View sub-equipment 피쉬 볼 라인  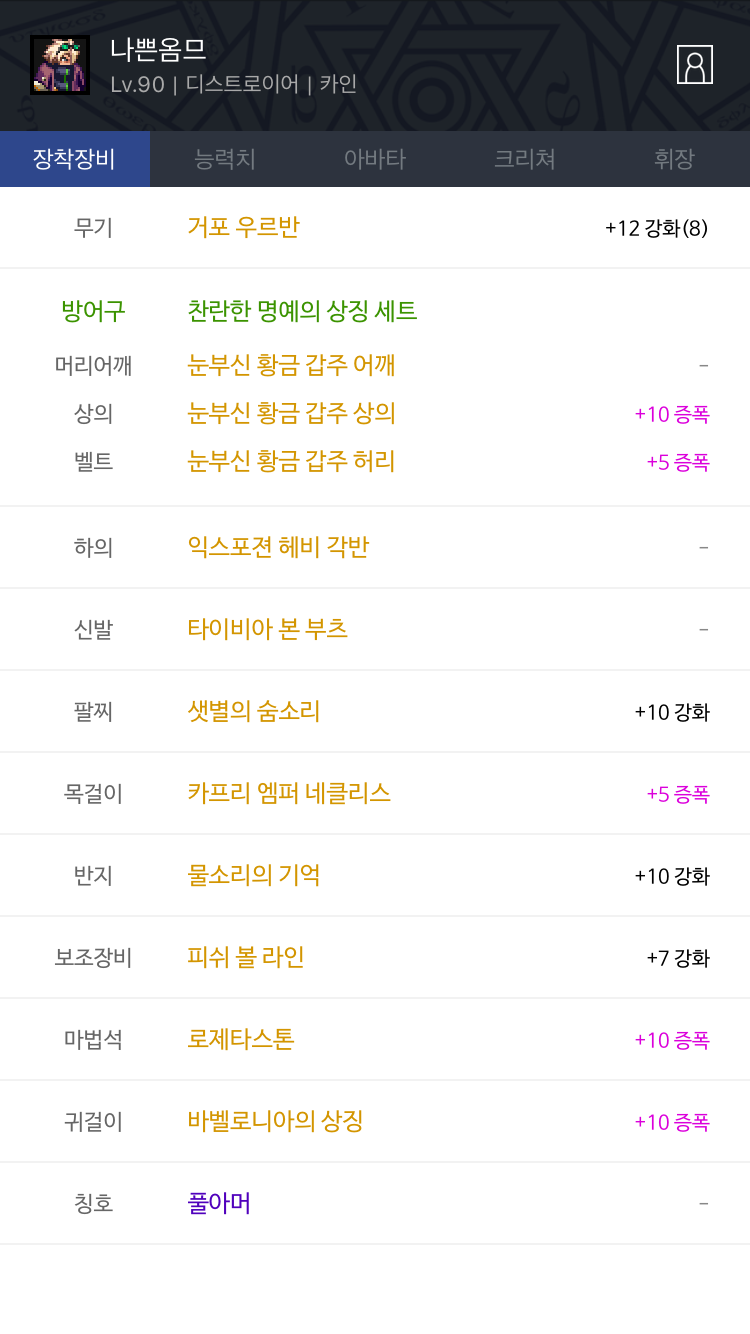coord(246,957)
